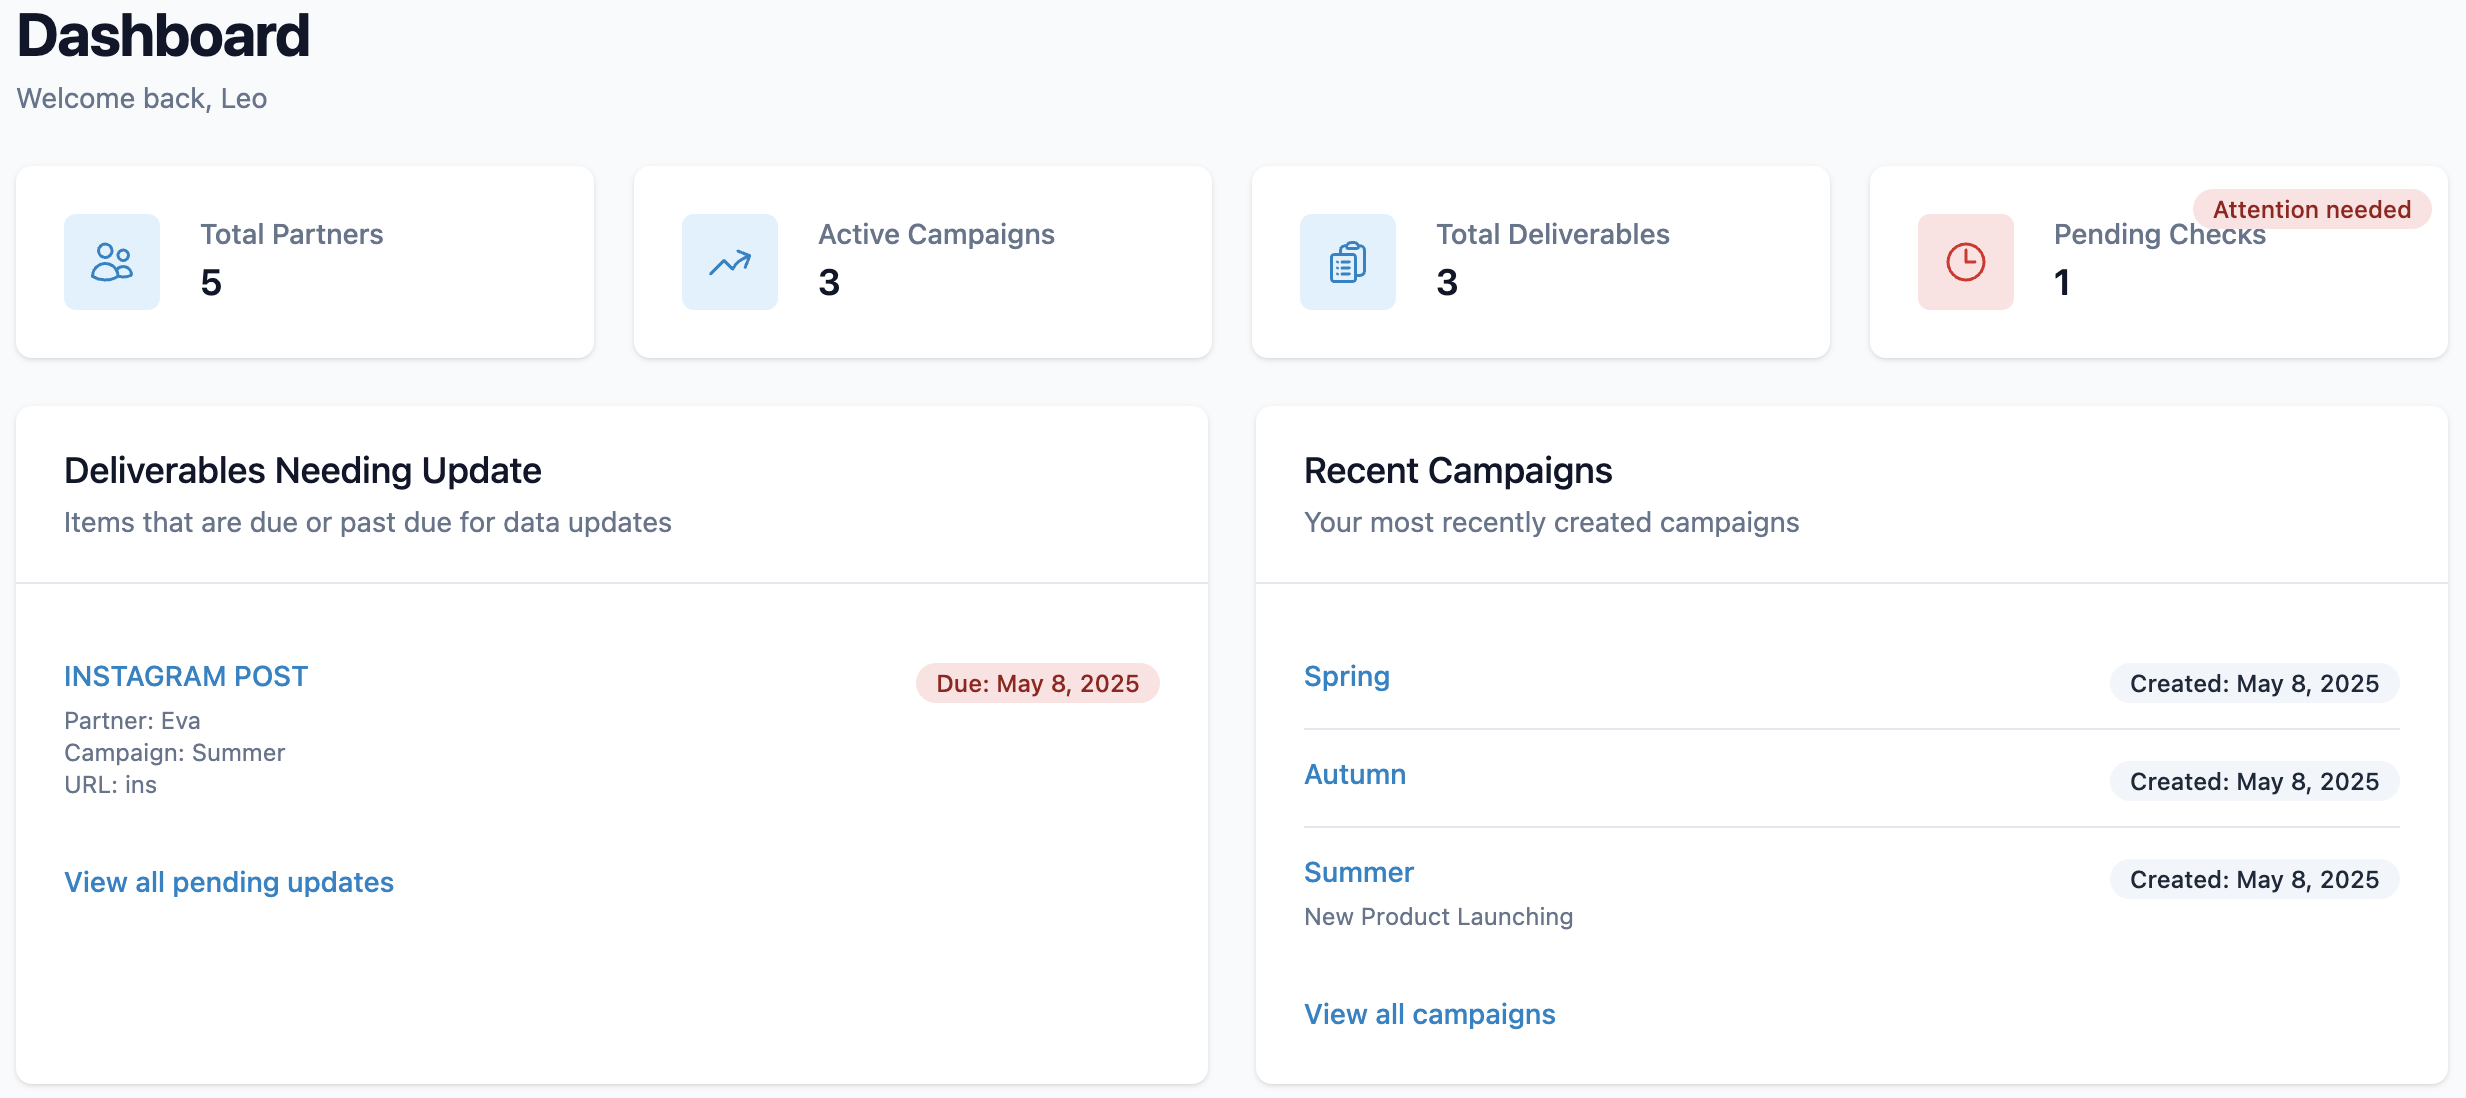The width and height of the screenshot is (2466, 1098).
Task: Click the trending arrow icon beside Active Campaigns
Action: (x=729, y=261)
